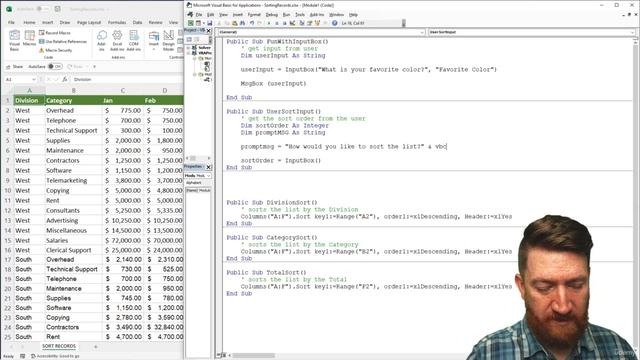Click the Undo icon in VBA toolbar
The height and width of the screenshot is (360, 640).
click(252, 23)
